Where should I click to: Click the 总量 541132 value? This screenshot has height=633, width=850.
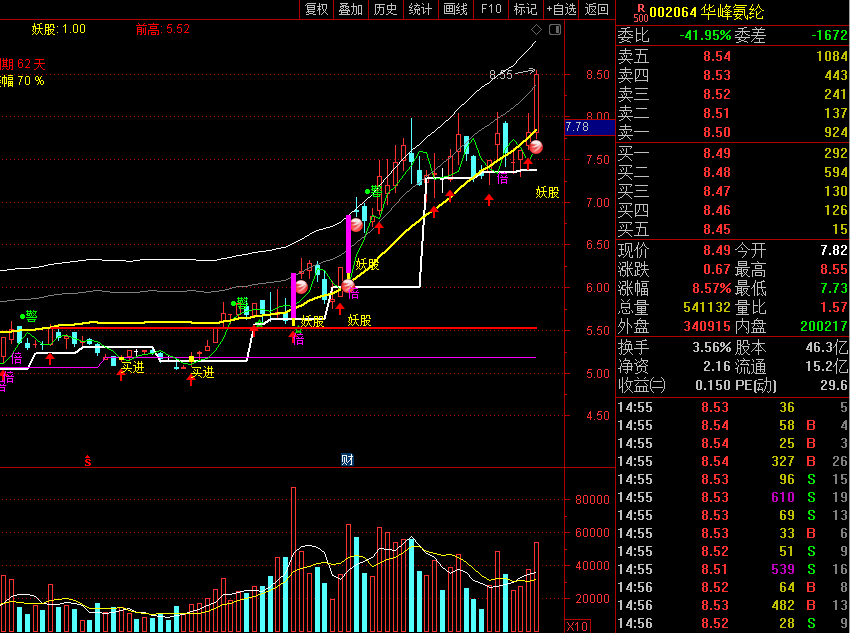click(707, 307)
